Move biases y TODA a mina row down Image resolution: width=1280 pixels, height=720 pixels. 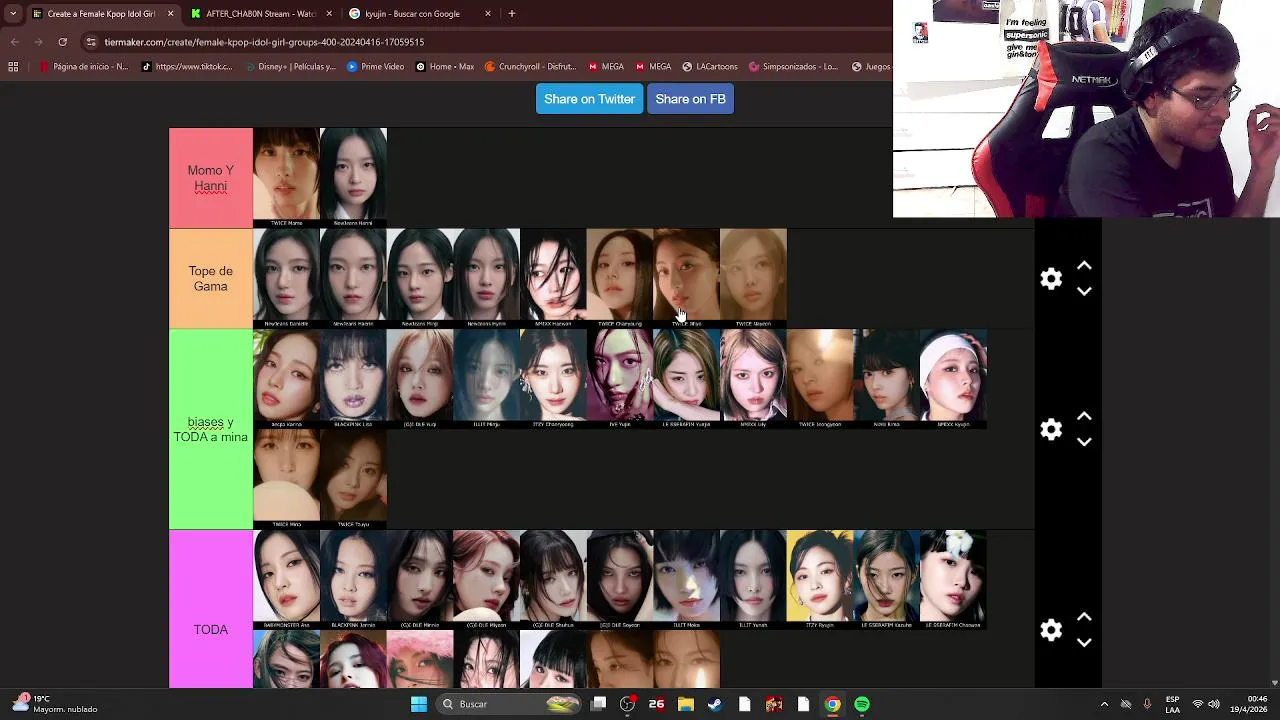[x=1084, y=442]
